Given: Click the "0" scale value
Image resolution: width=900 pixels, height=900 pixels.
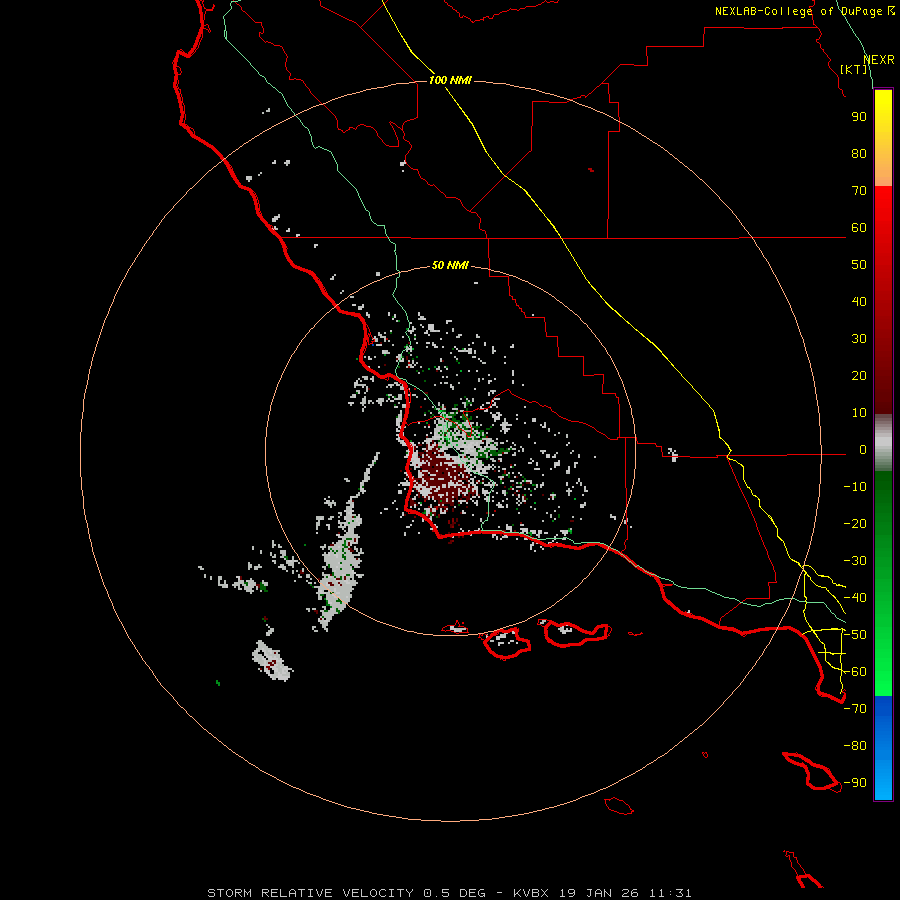Looking at the screenshot, I should 863,449.
